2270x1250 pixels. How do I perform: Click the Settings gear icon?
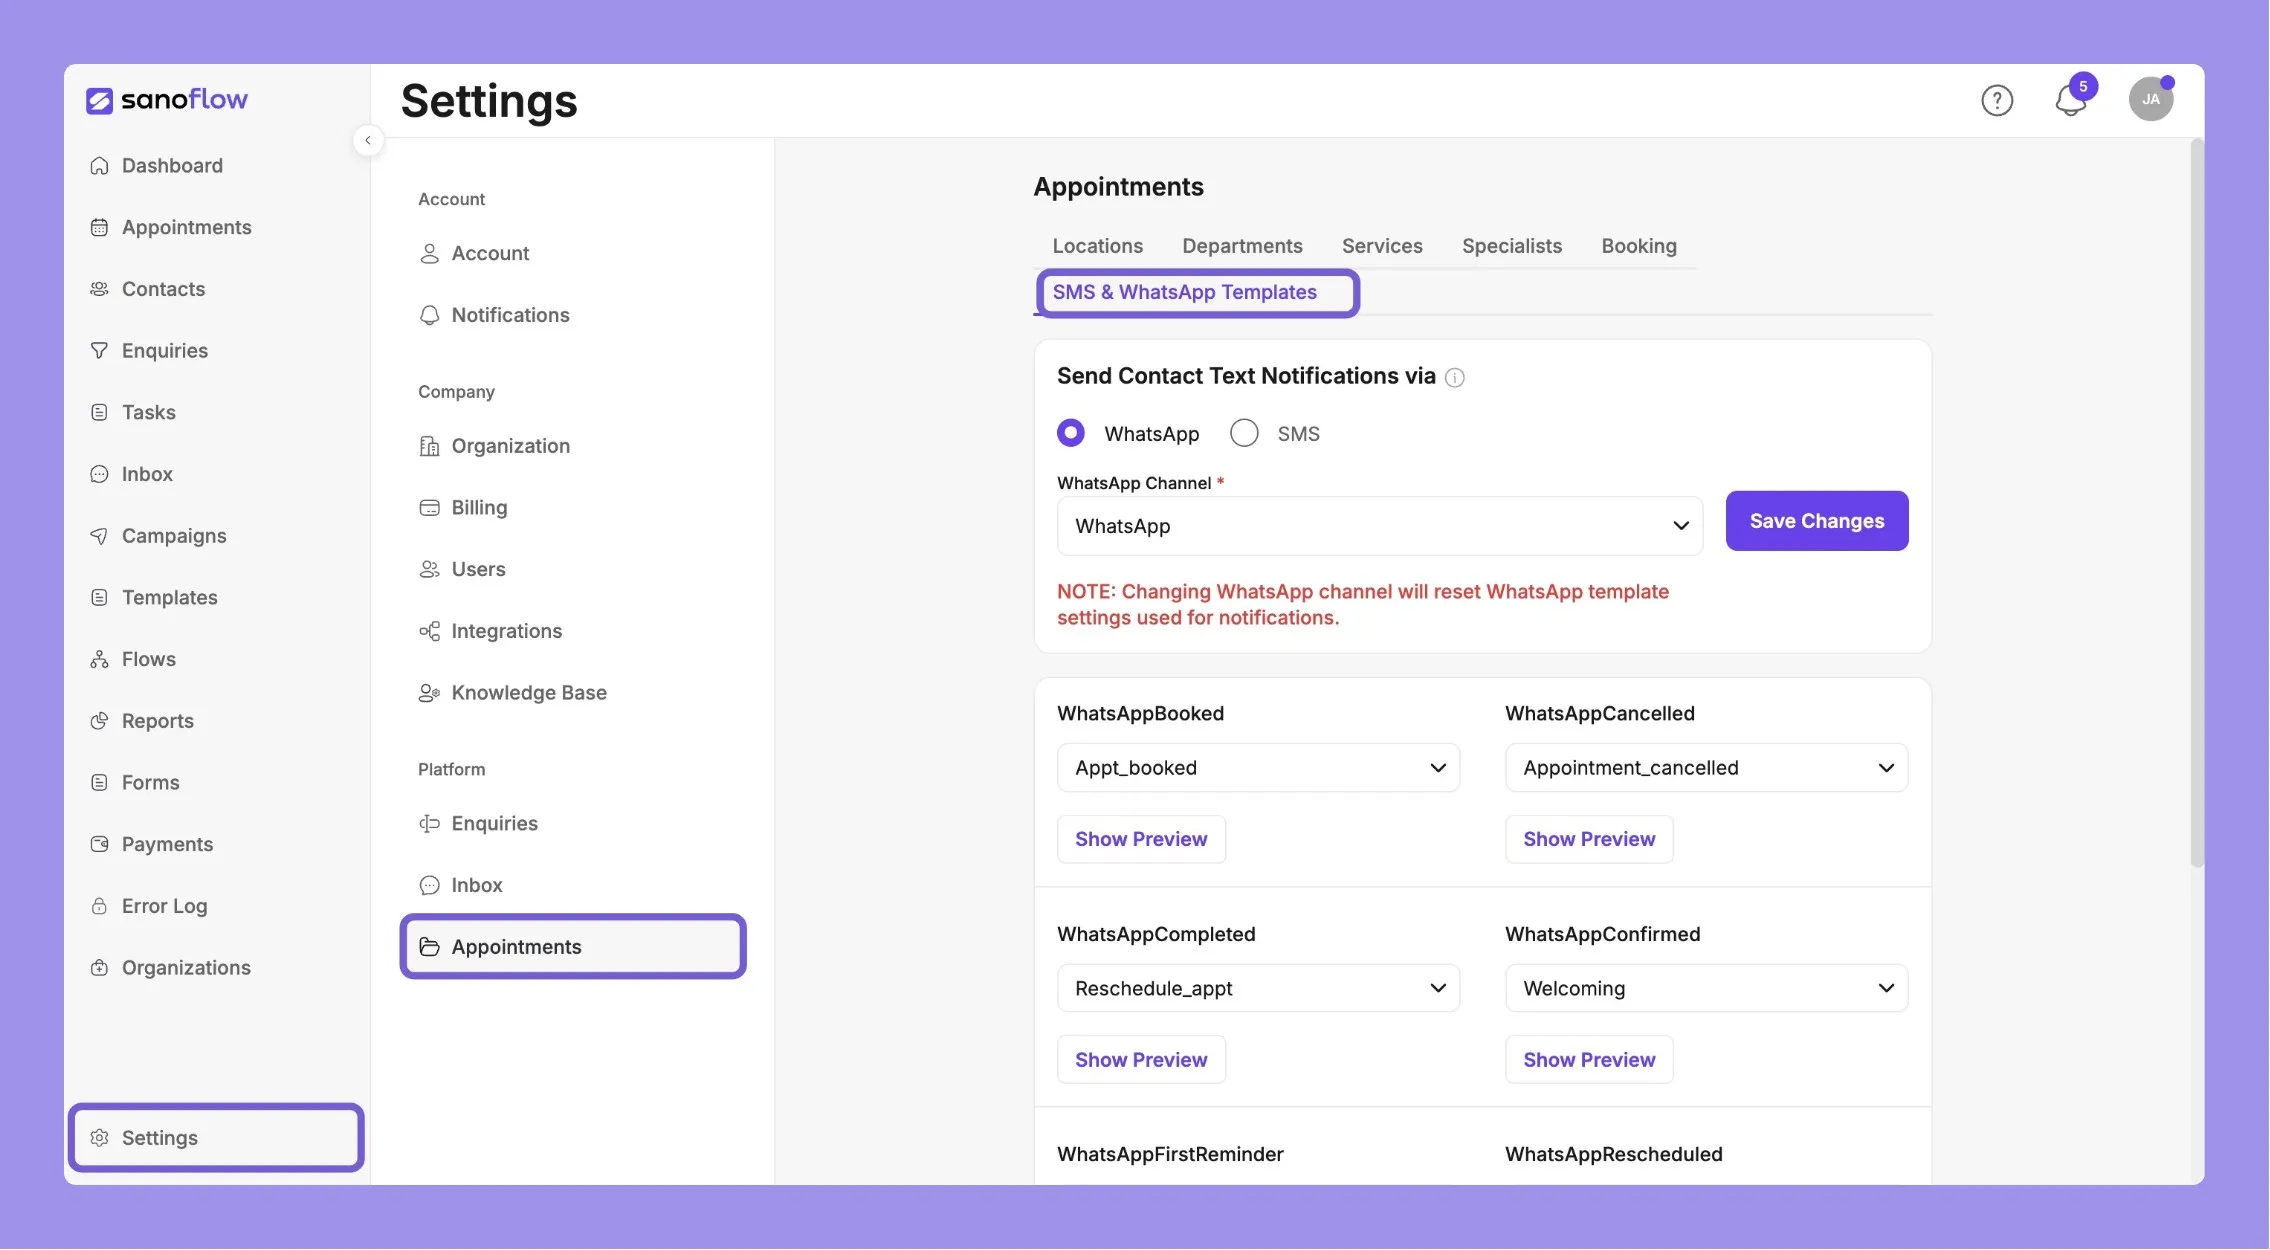[x=99, y=1138]
